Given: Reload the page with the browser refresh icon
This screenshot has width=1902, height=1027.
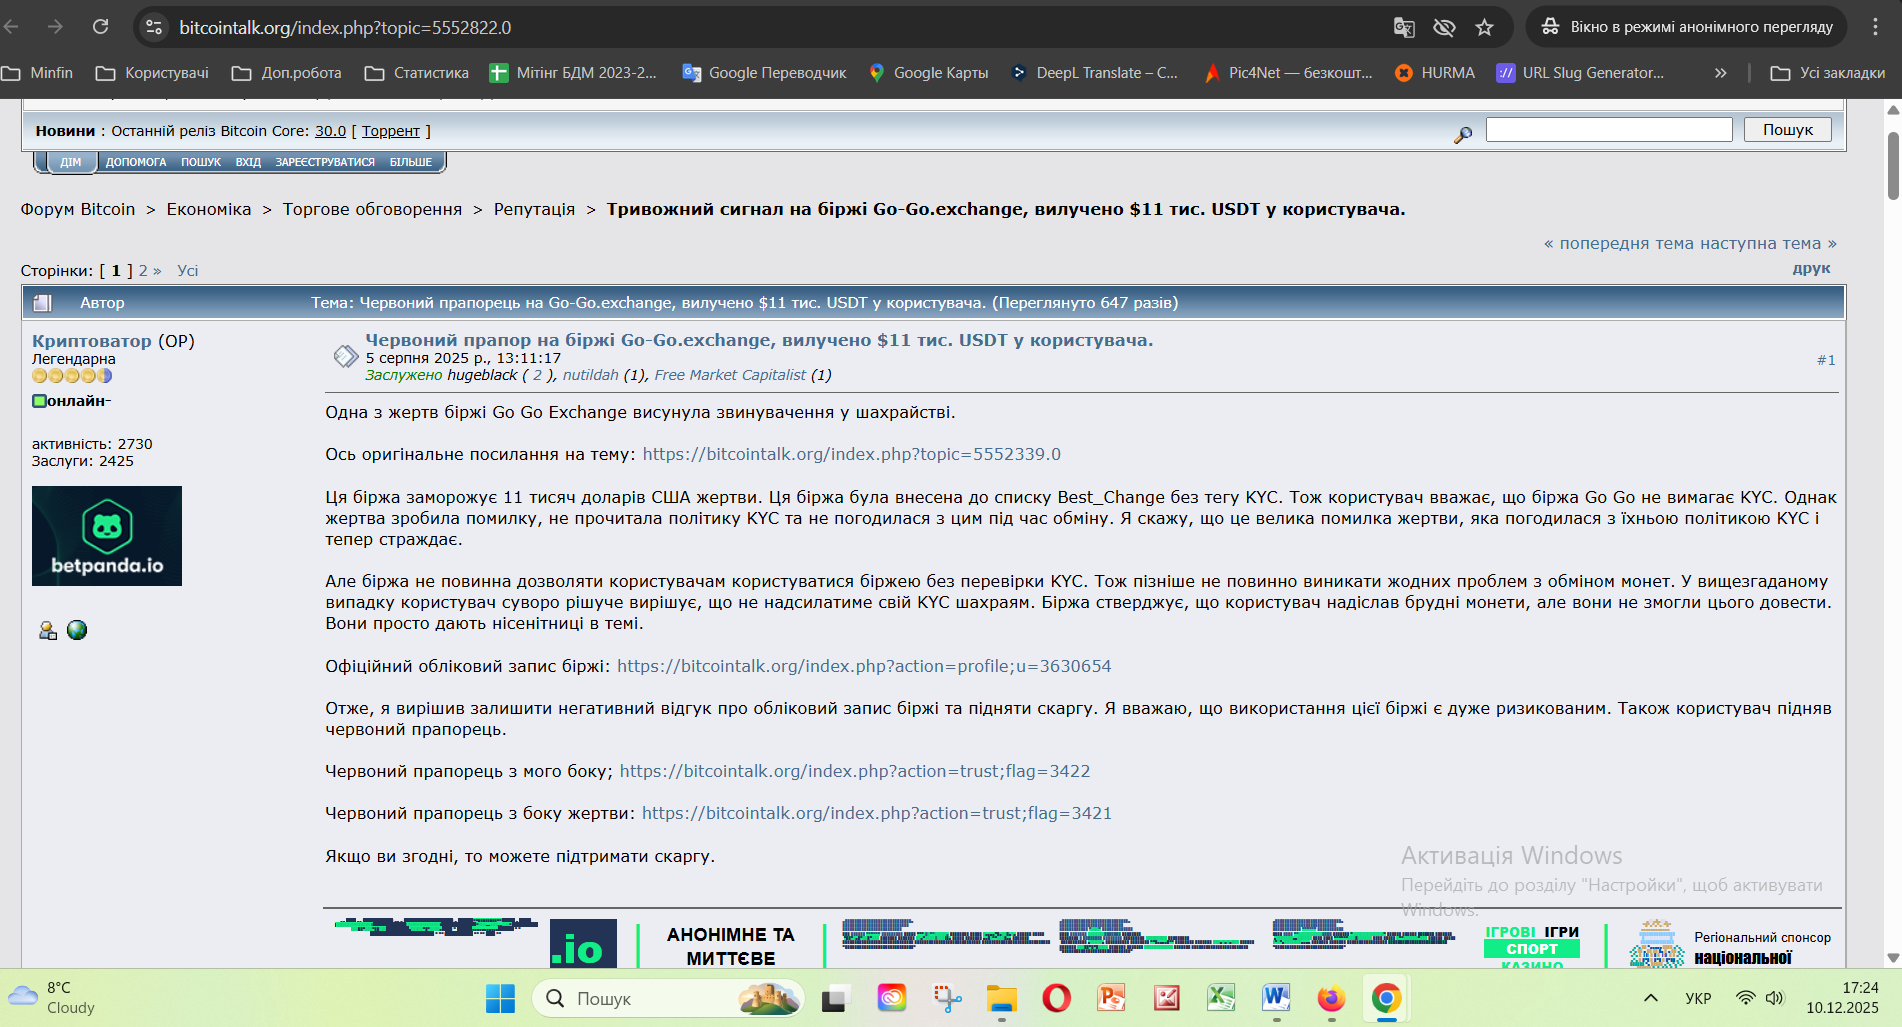Looking at the screenshot, I should (x=100, y=27).
